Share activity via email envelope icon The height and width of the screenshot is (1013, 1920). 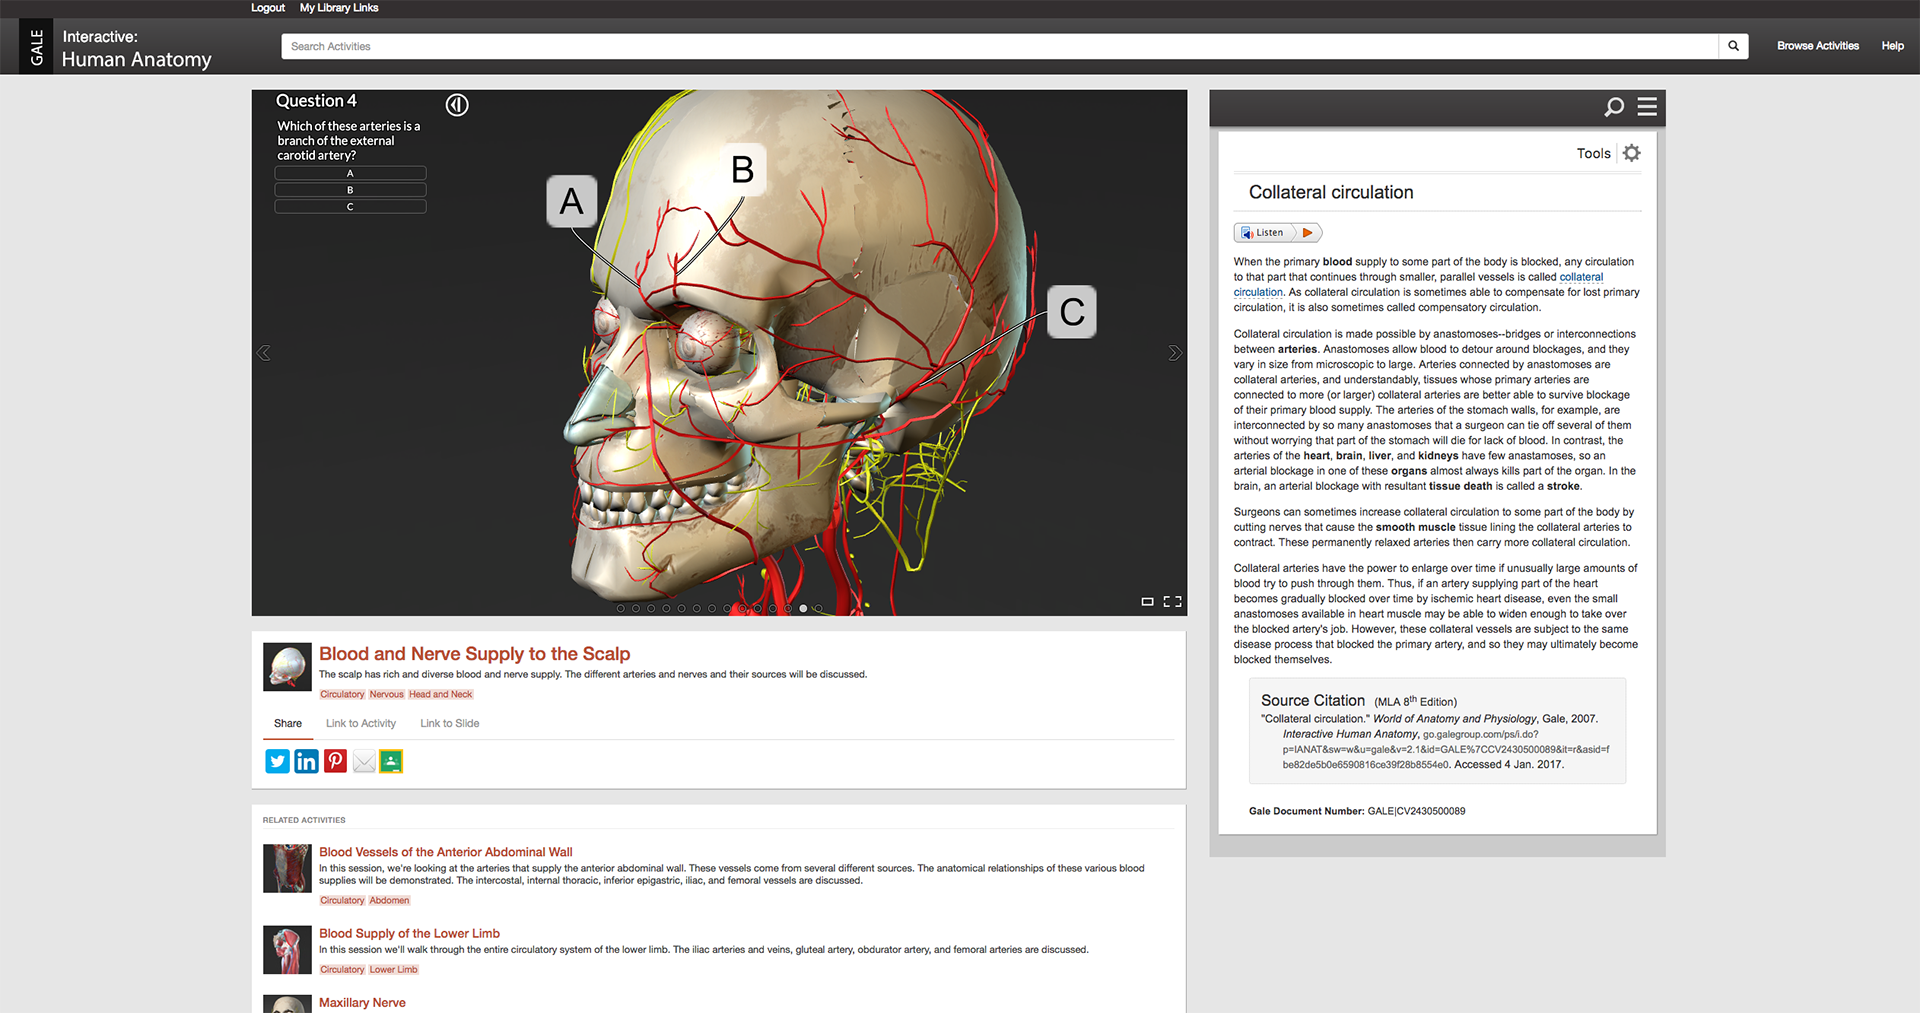pos(364,762)
